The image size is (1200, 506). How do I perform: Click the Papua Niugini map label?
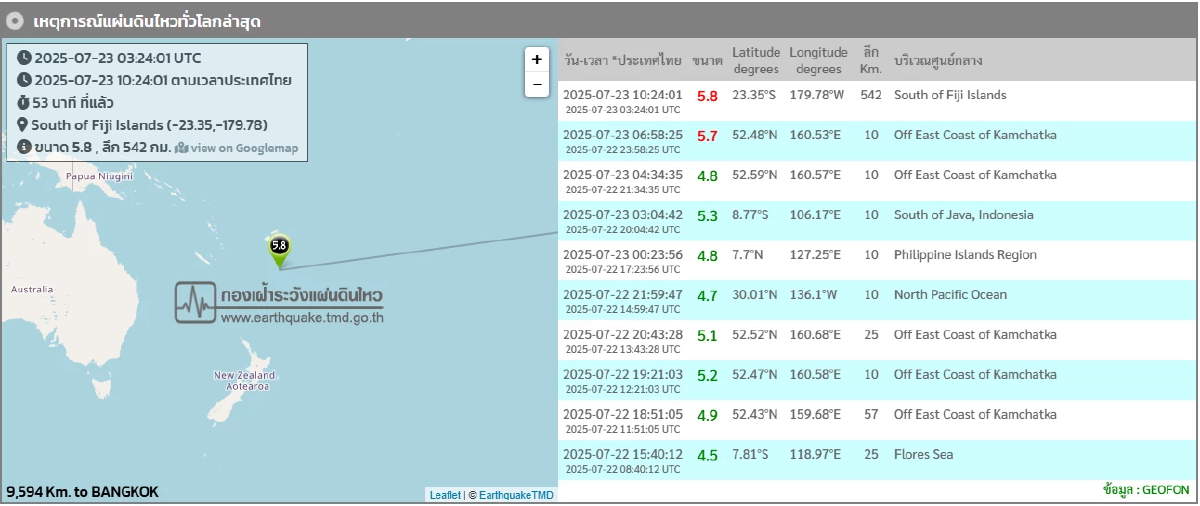[x=99, y=176]
